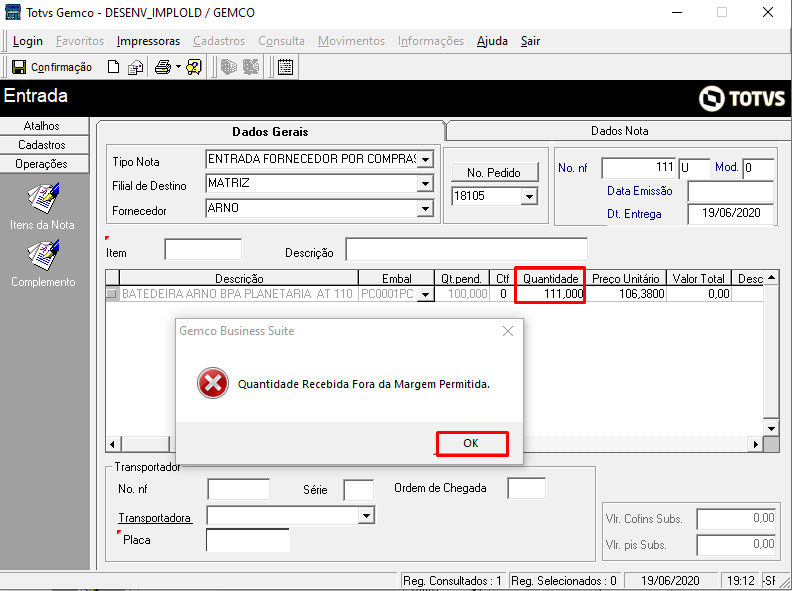This screenshot has height=591, width=792.
Task: Click the Vlr. Cofins Subs. field
Action: pyautogui.click(x=735, y=519)
